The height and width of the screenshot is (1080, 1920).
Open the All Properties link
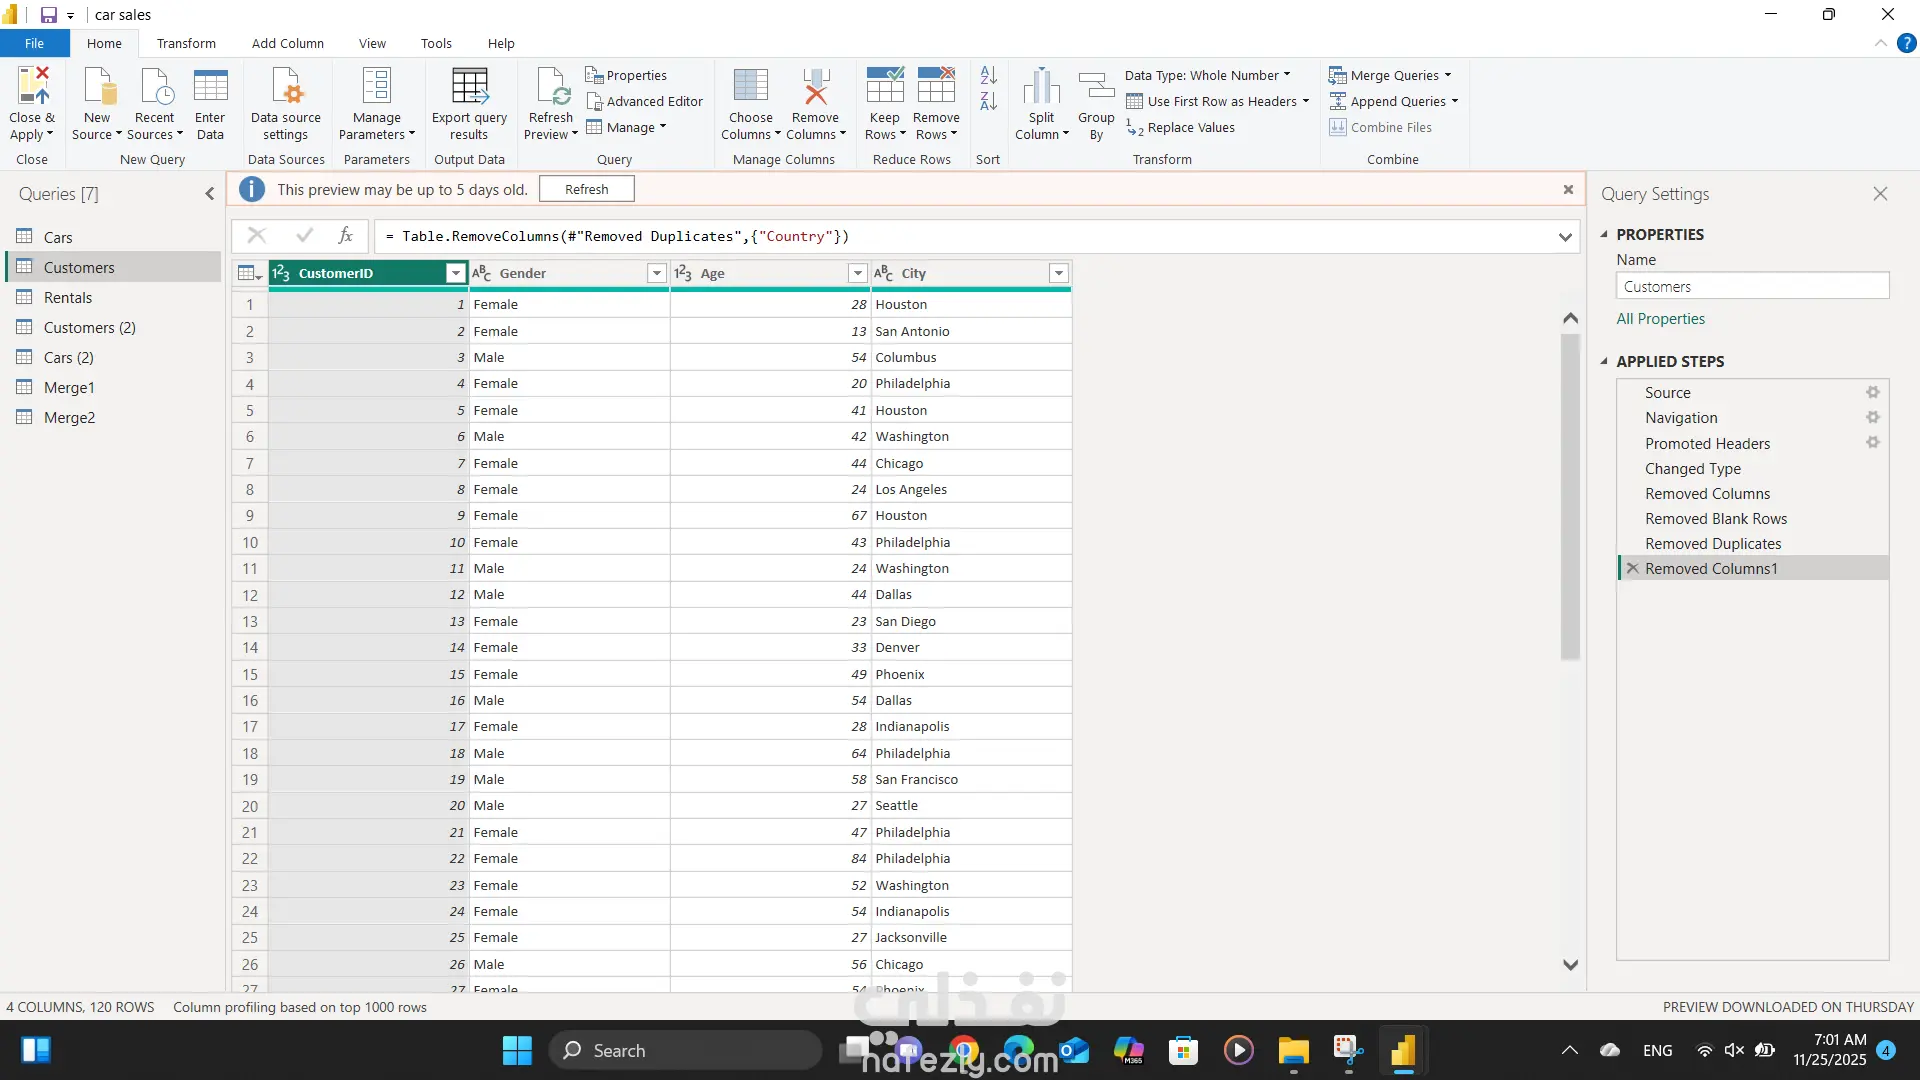[x=1661, y=319]
